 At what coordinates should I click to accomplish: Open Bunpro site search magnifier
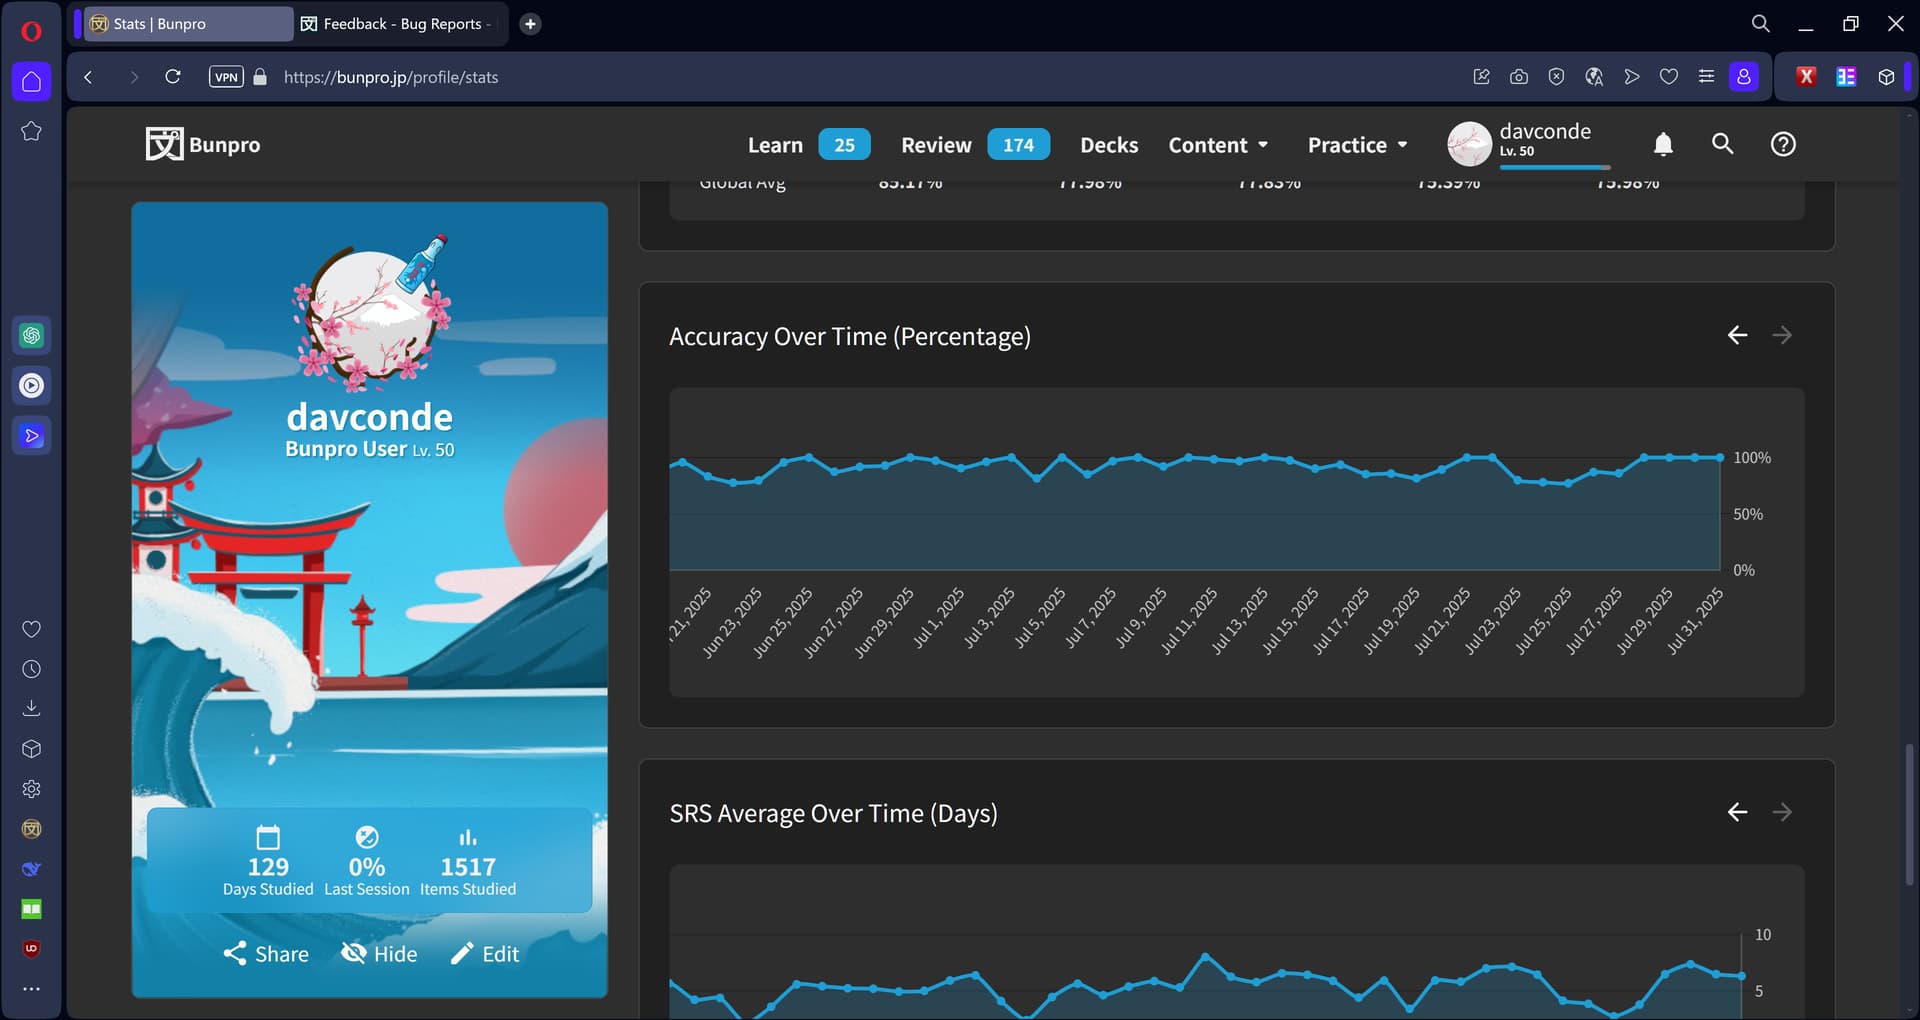[x=1722, y=144]
